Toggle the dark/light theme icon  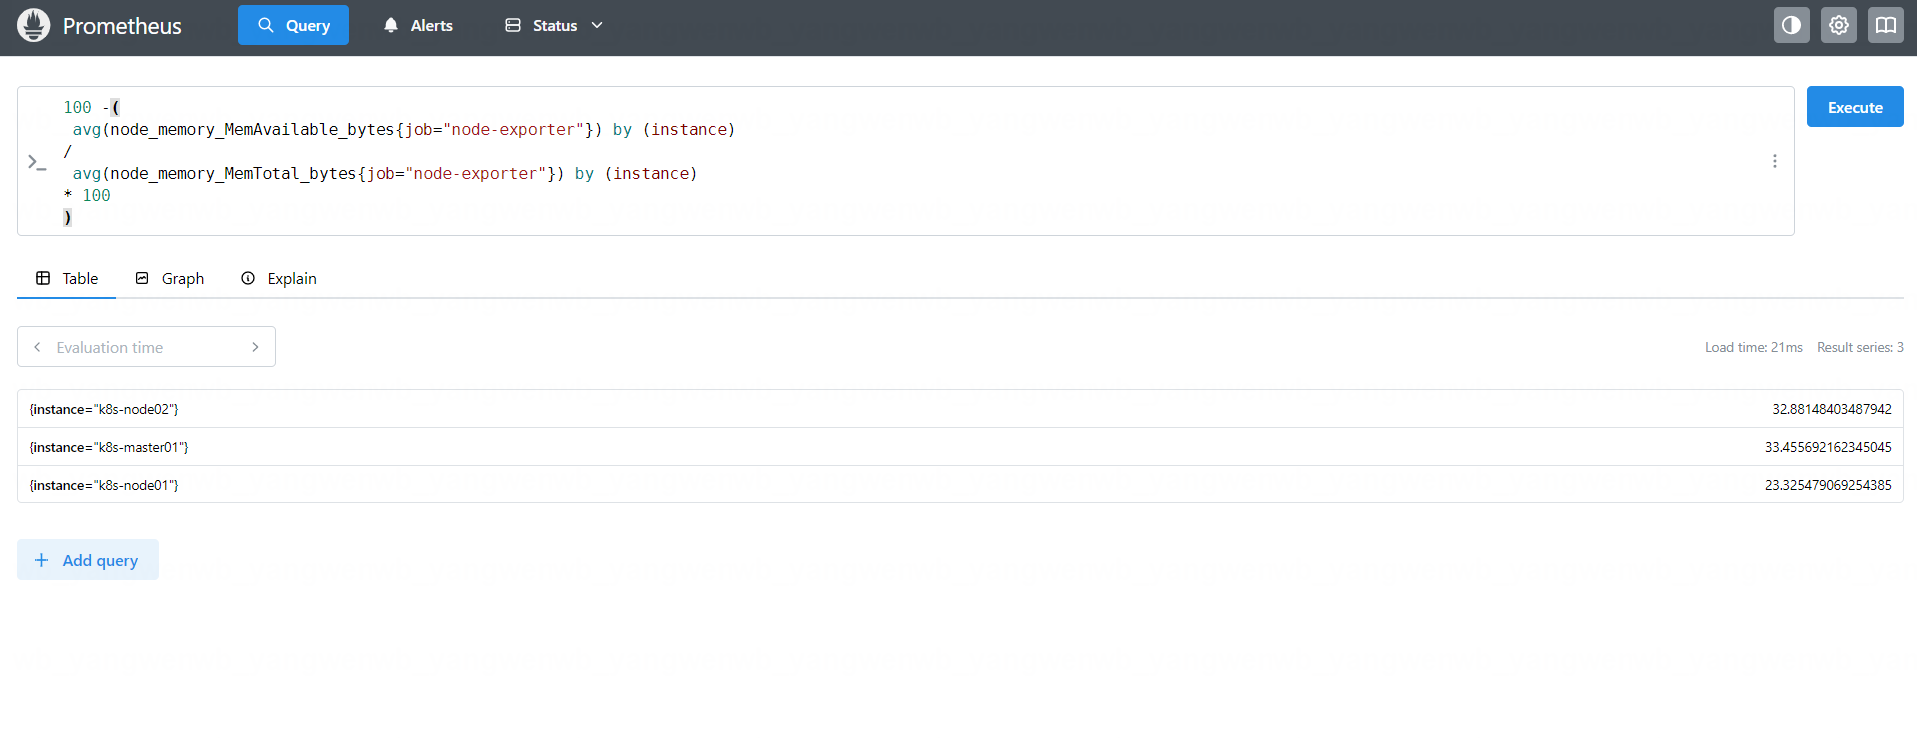1791,25
